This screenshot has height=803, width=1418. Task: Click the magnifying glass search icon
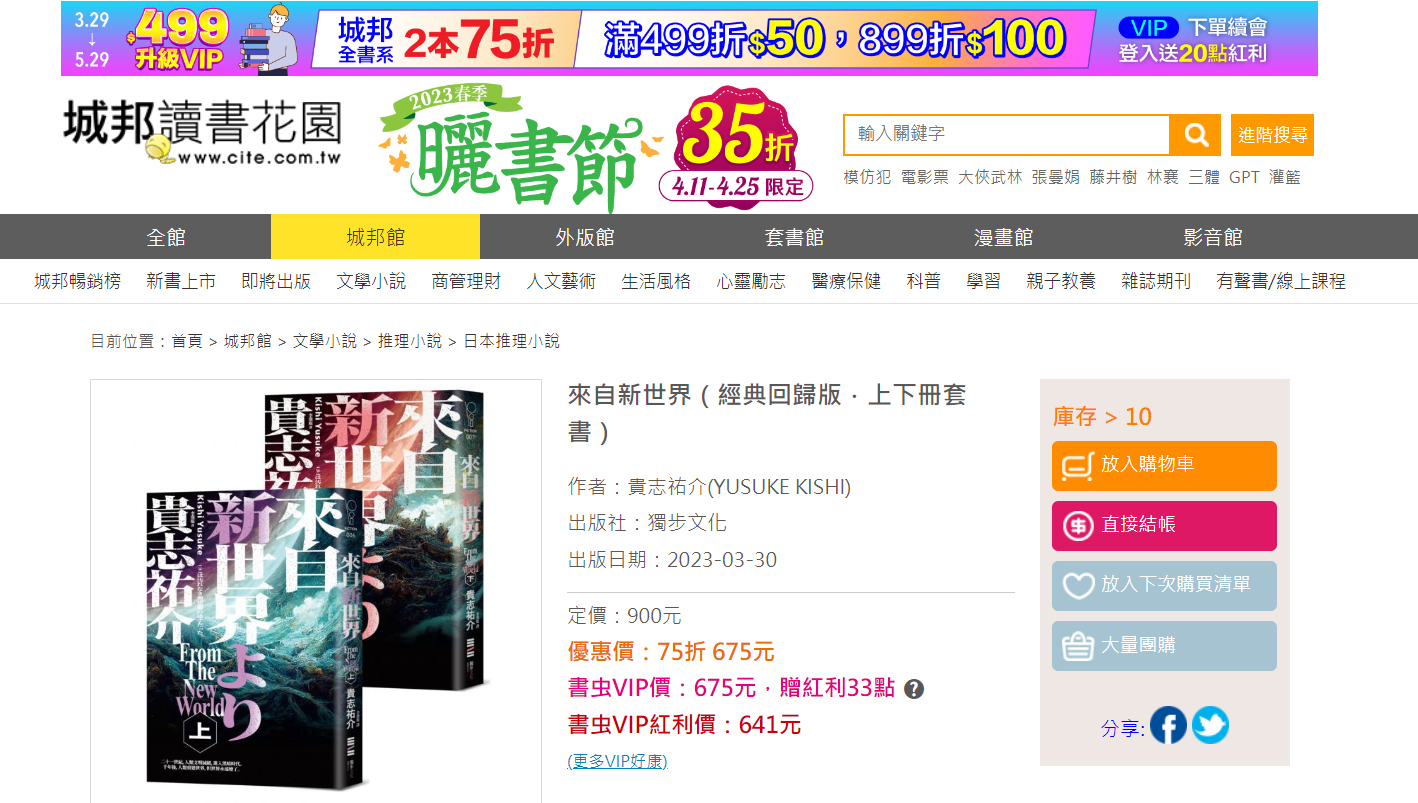click(x=1196, y=135)
